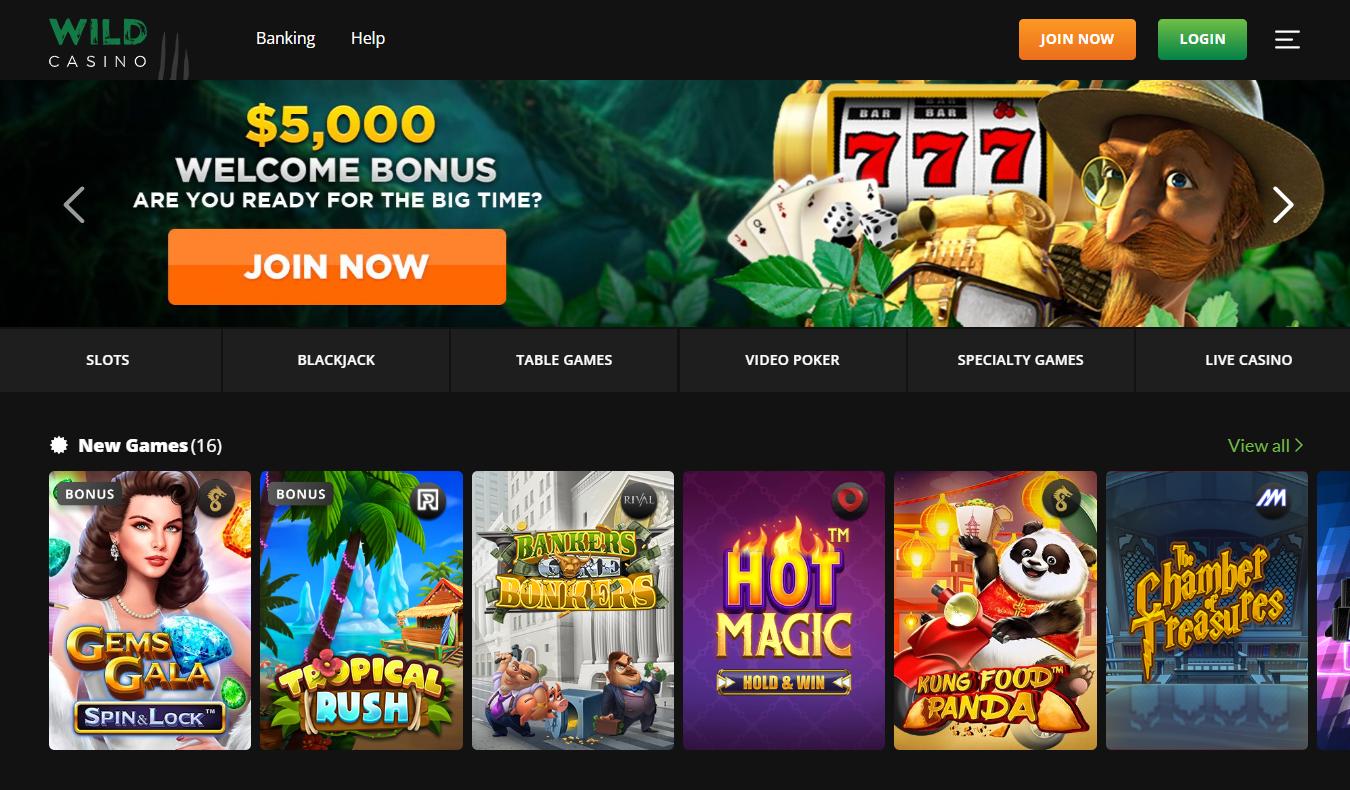Image resolution: width=1350 pixels, height=790 pixels.
Task: Click the large Join Now banner button
Action: tap(337, 267)
